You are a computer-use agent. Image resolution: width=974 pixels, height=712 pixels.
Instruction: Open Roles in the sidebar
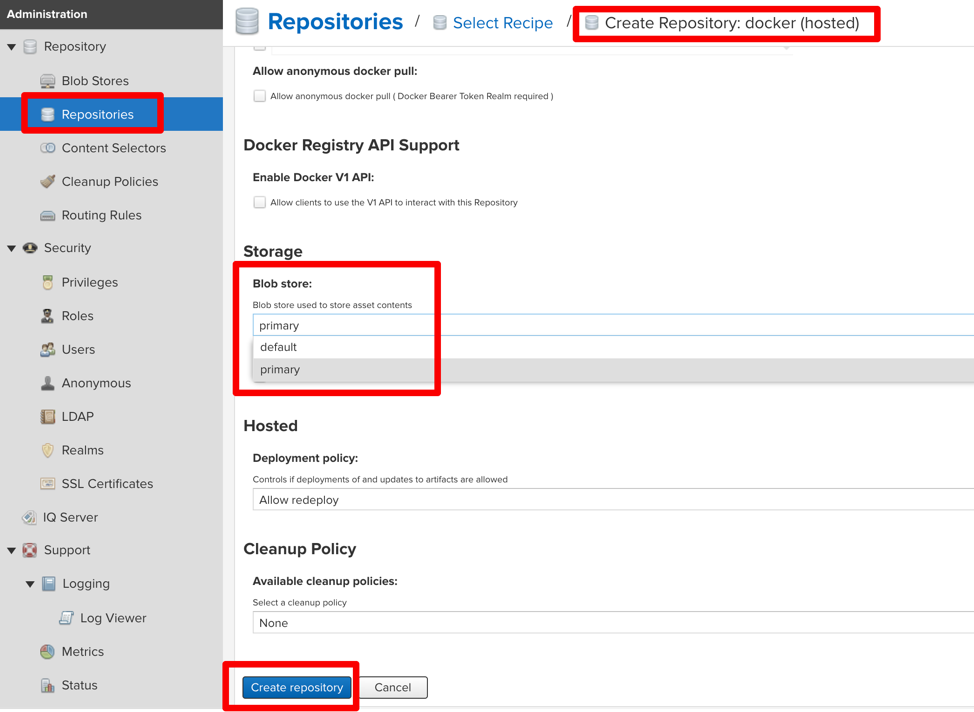(78, 316)
